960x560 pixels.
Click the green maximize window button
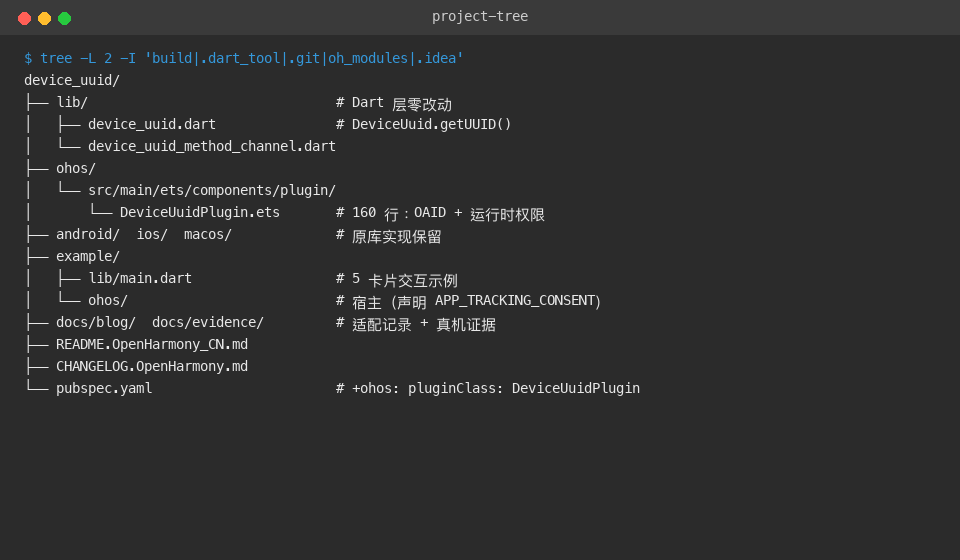coord(64,18)
